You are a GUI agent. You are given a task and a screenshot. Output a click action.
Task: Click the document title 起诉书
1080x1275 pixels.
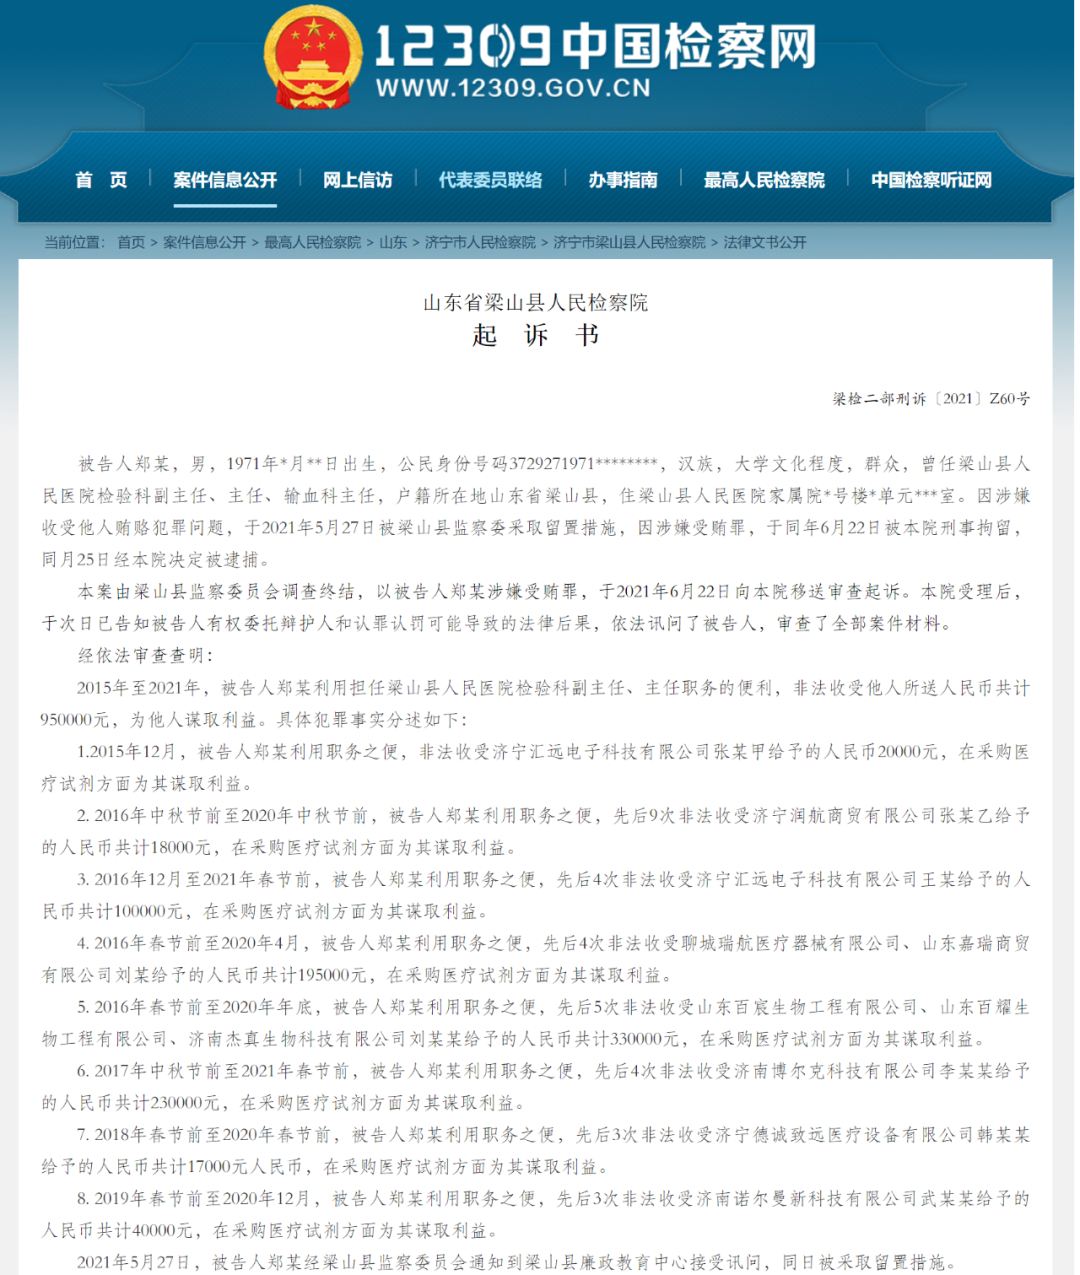click(x=535, y=335)
